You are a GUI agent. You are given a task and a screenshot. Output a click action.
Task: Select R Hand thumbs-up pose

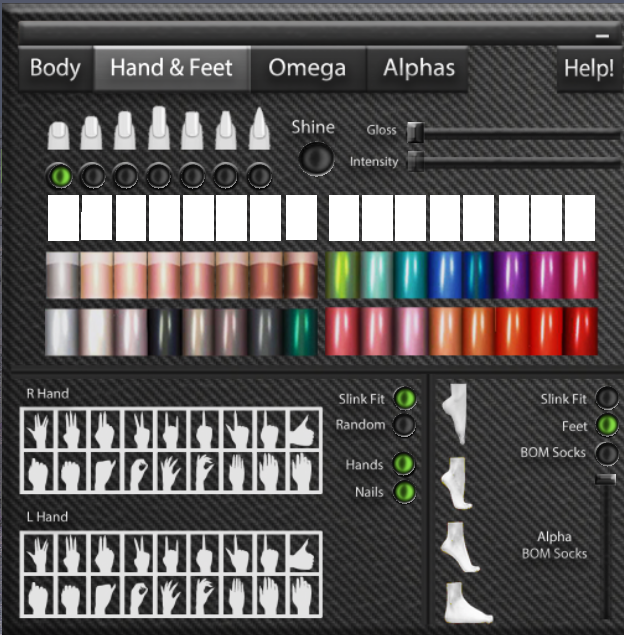point(303,429)
